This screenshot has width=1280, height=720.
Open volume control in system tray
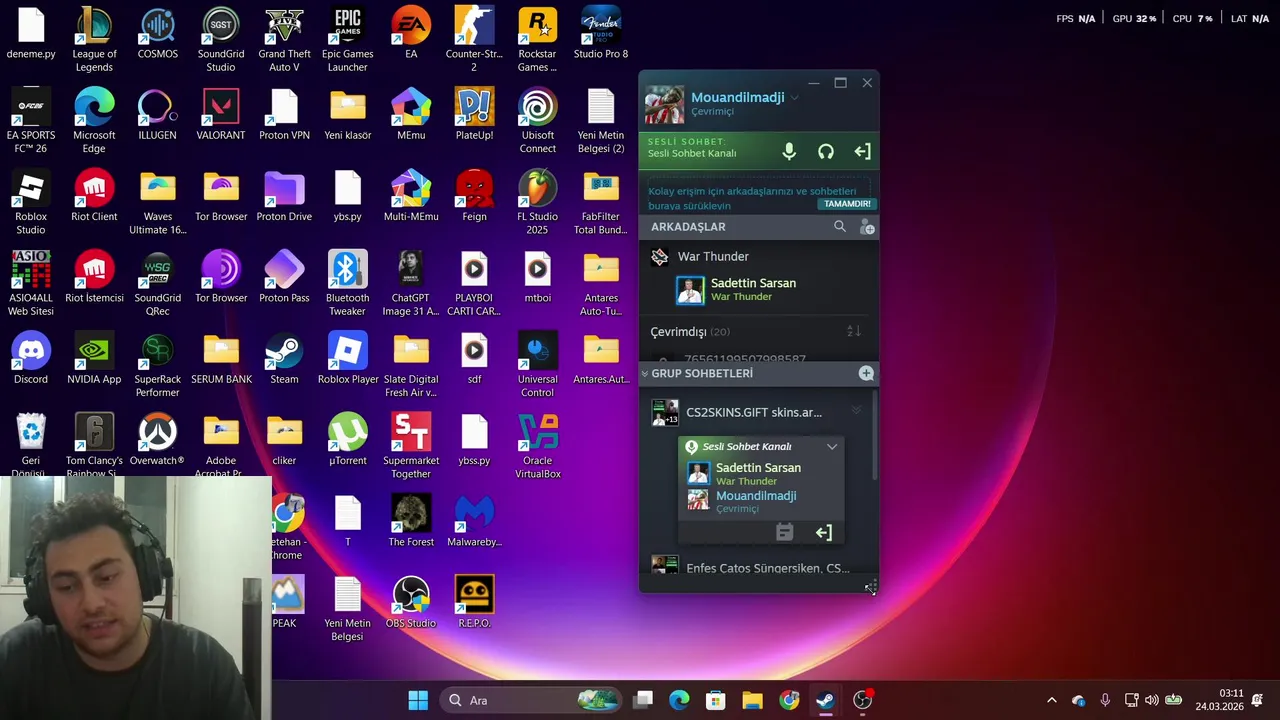pos(1152,700)
